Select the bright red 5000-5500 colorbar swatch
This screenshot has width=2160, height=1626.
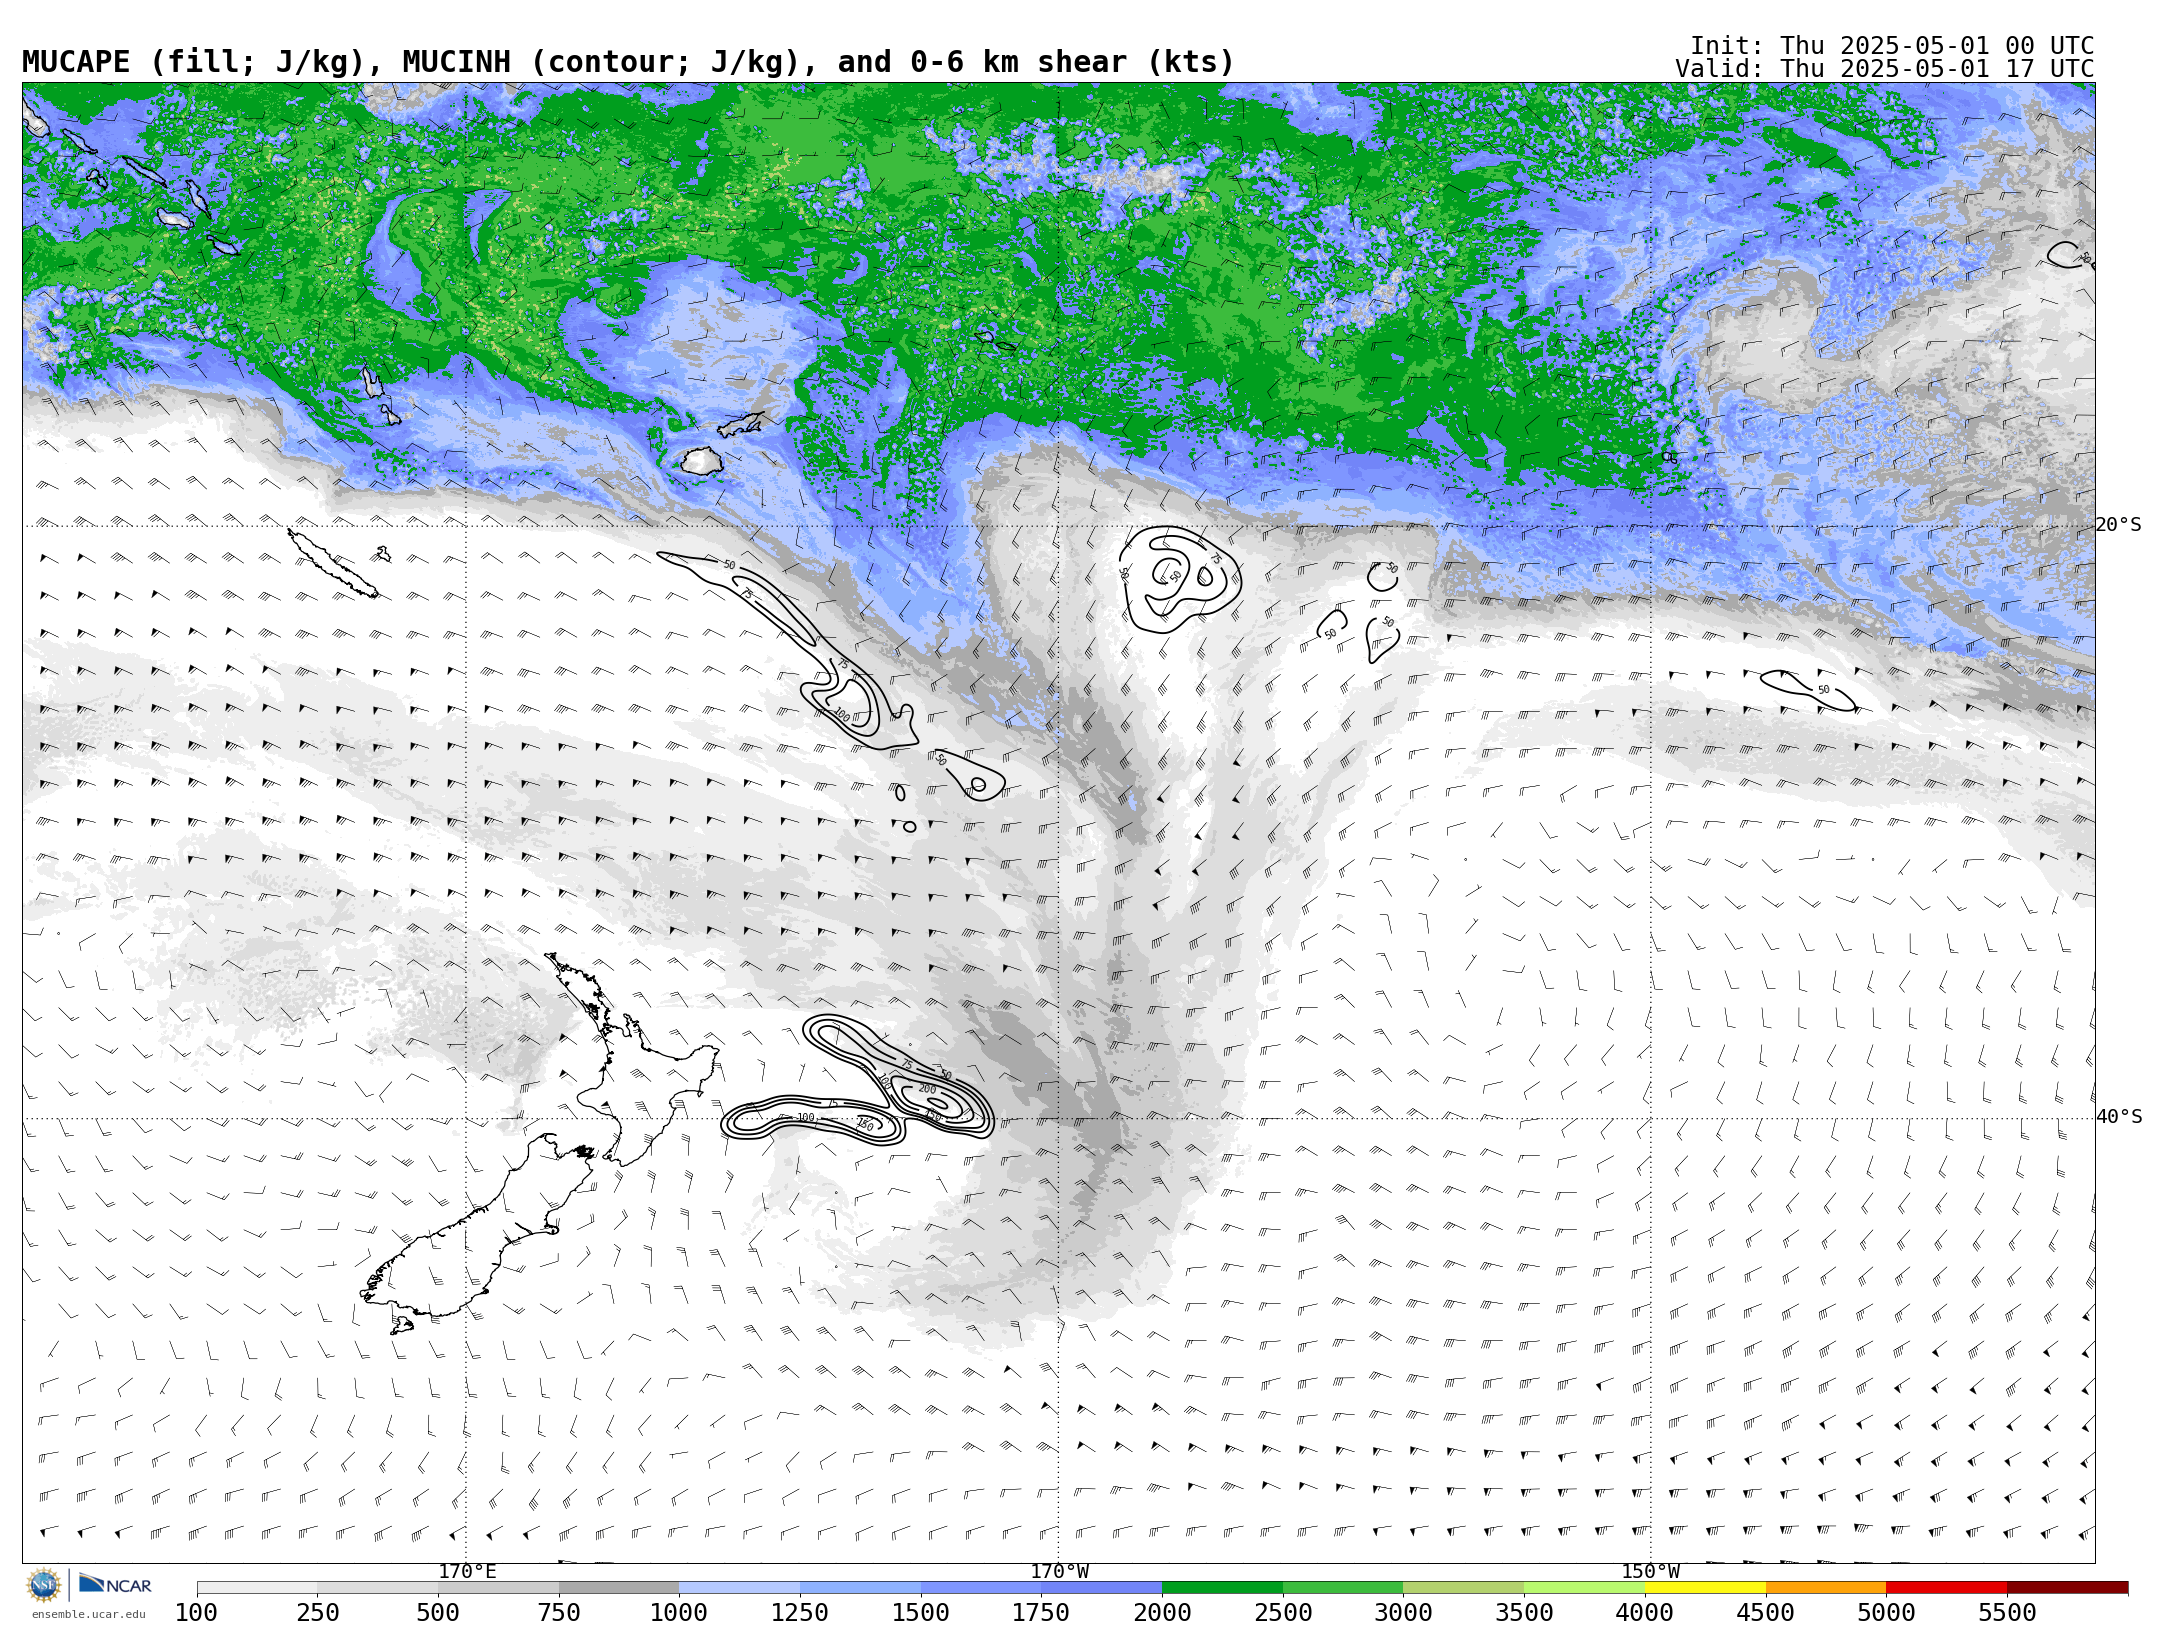[x=1946, y=1588]
